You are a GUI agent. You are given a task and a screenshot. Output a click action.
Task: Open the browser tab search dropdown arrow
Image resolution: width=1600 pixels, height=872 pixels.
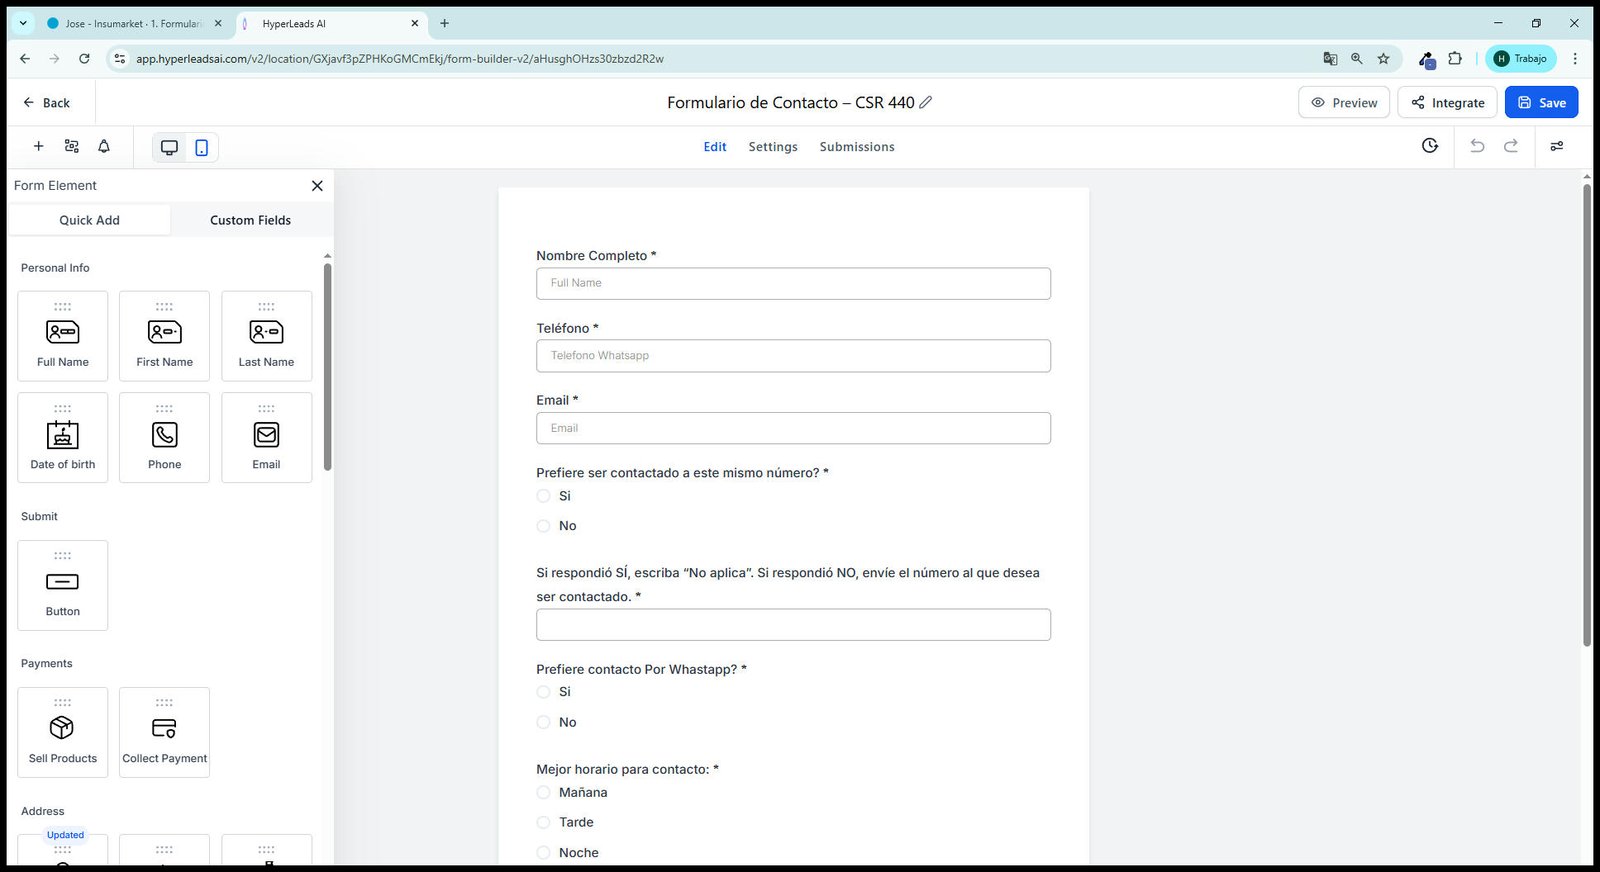pos(23,23)
